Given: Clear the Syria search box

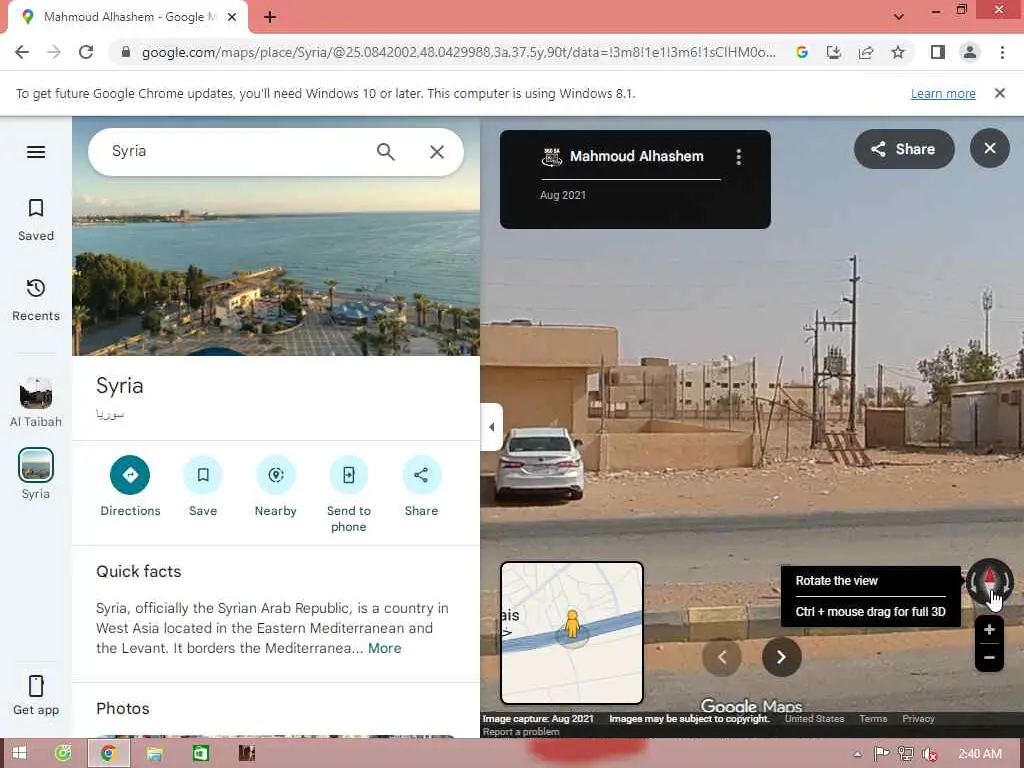Looking at the screenshot, I should 437,152.
